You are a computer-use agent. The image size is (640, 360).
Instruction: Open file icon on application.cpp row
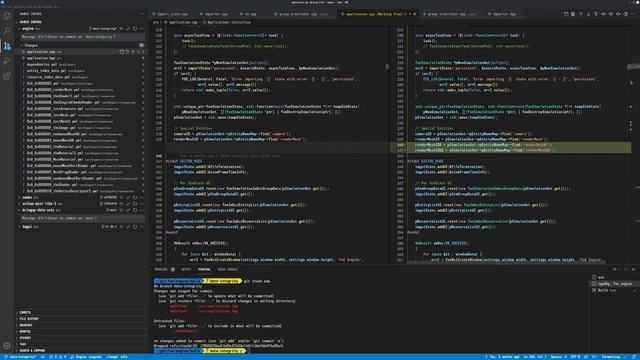tap(122, 52)
